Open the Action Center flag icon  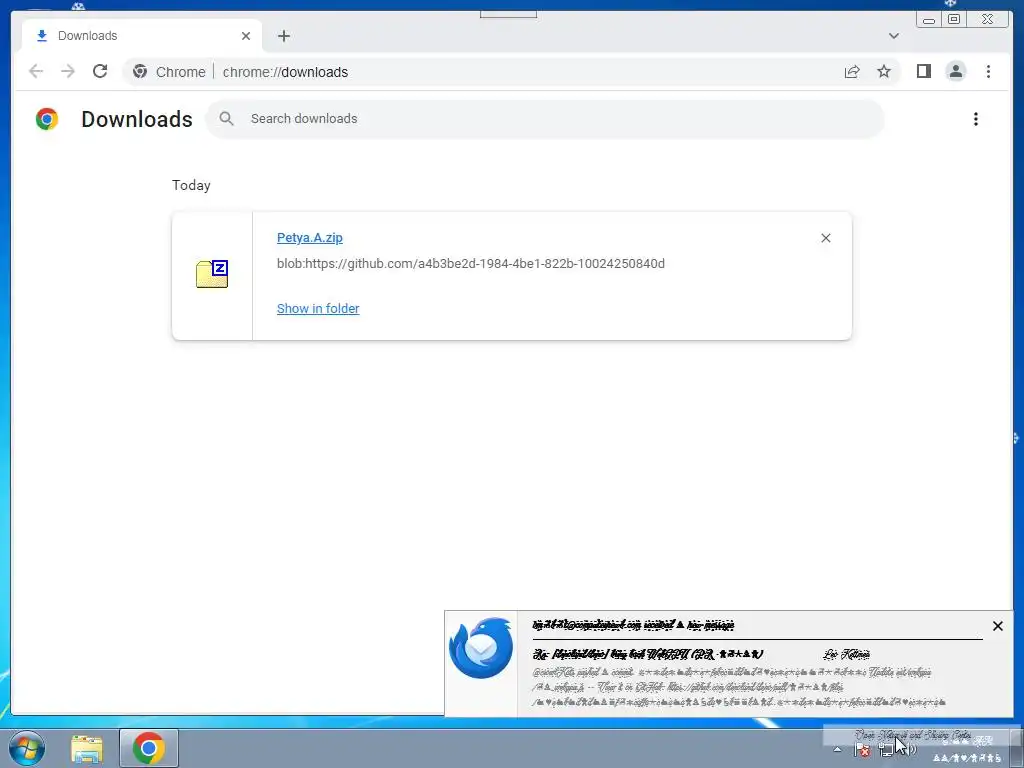click(x=862, y=750)
